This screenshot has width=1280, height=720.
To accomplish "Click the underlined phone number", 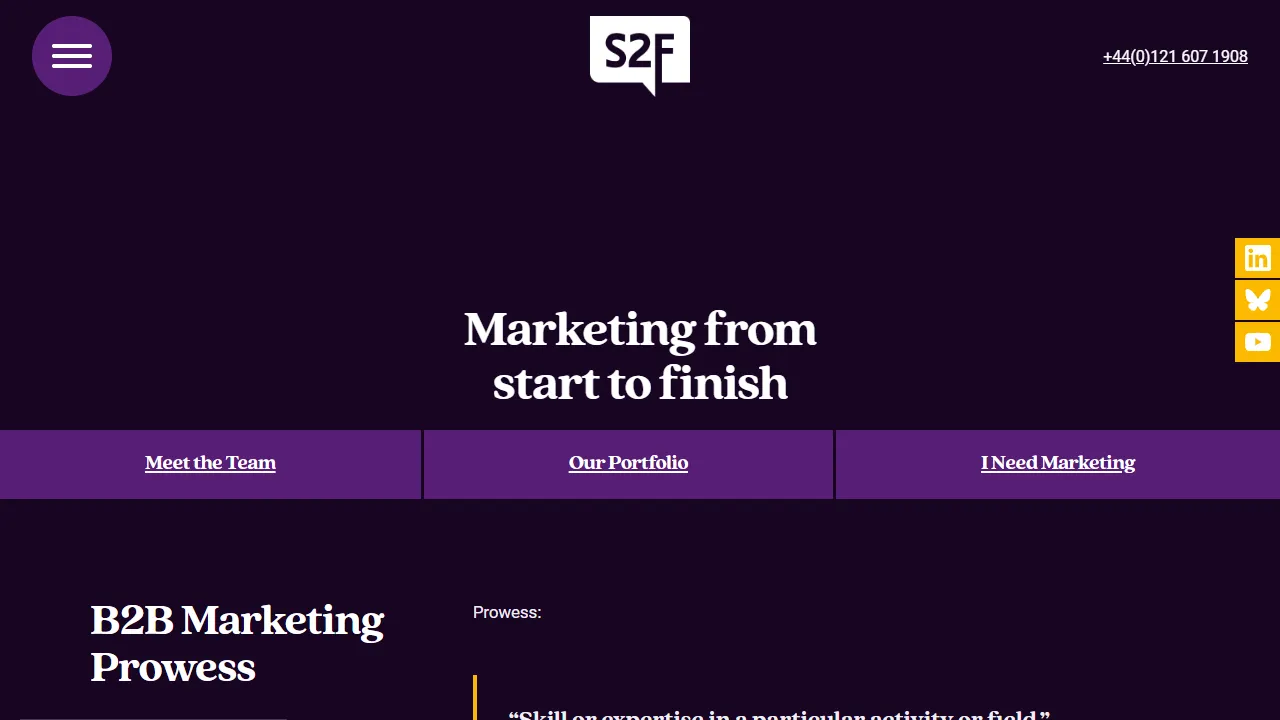I will [1175, 56].
